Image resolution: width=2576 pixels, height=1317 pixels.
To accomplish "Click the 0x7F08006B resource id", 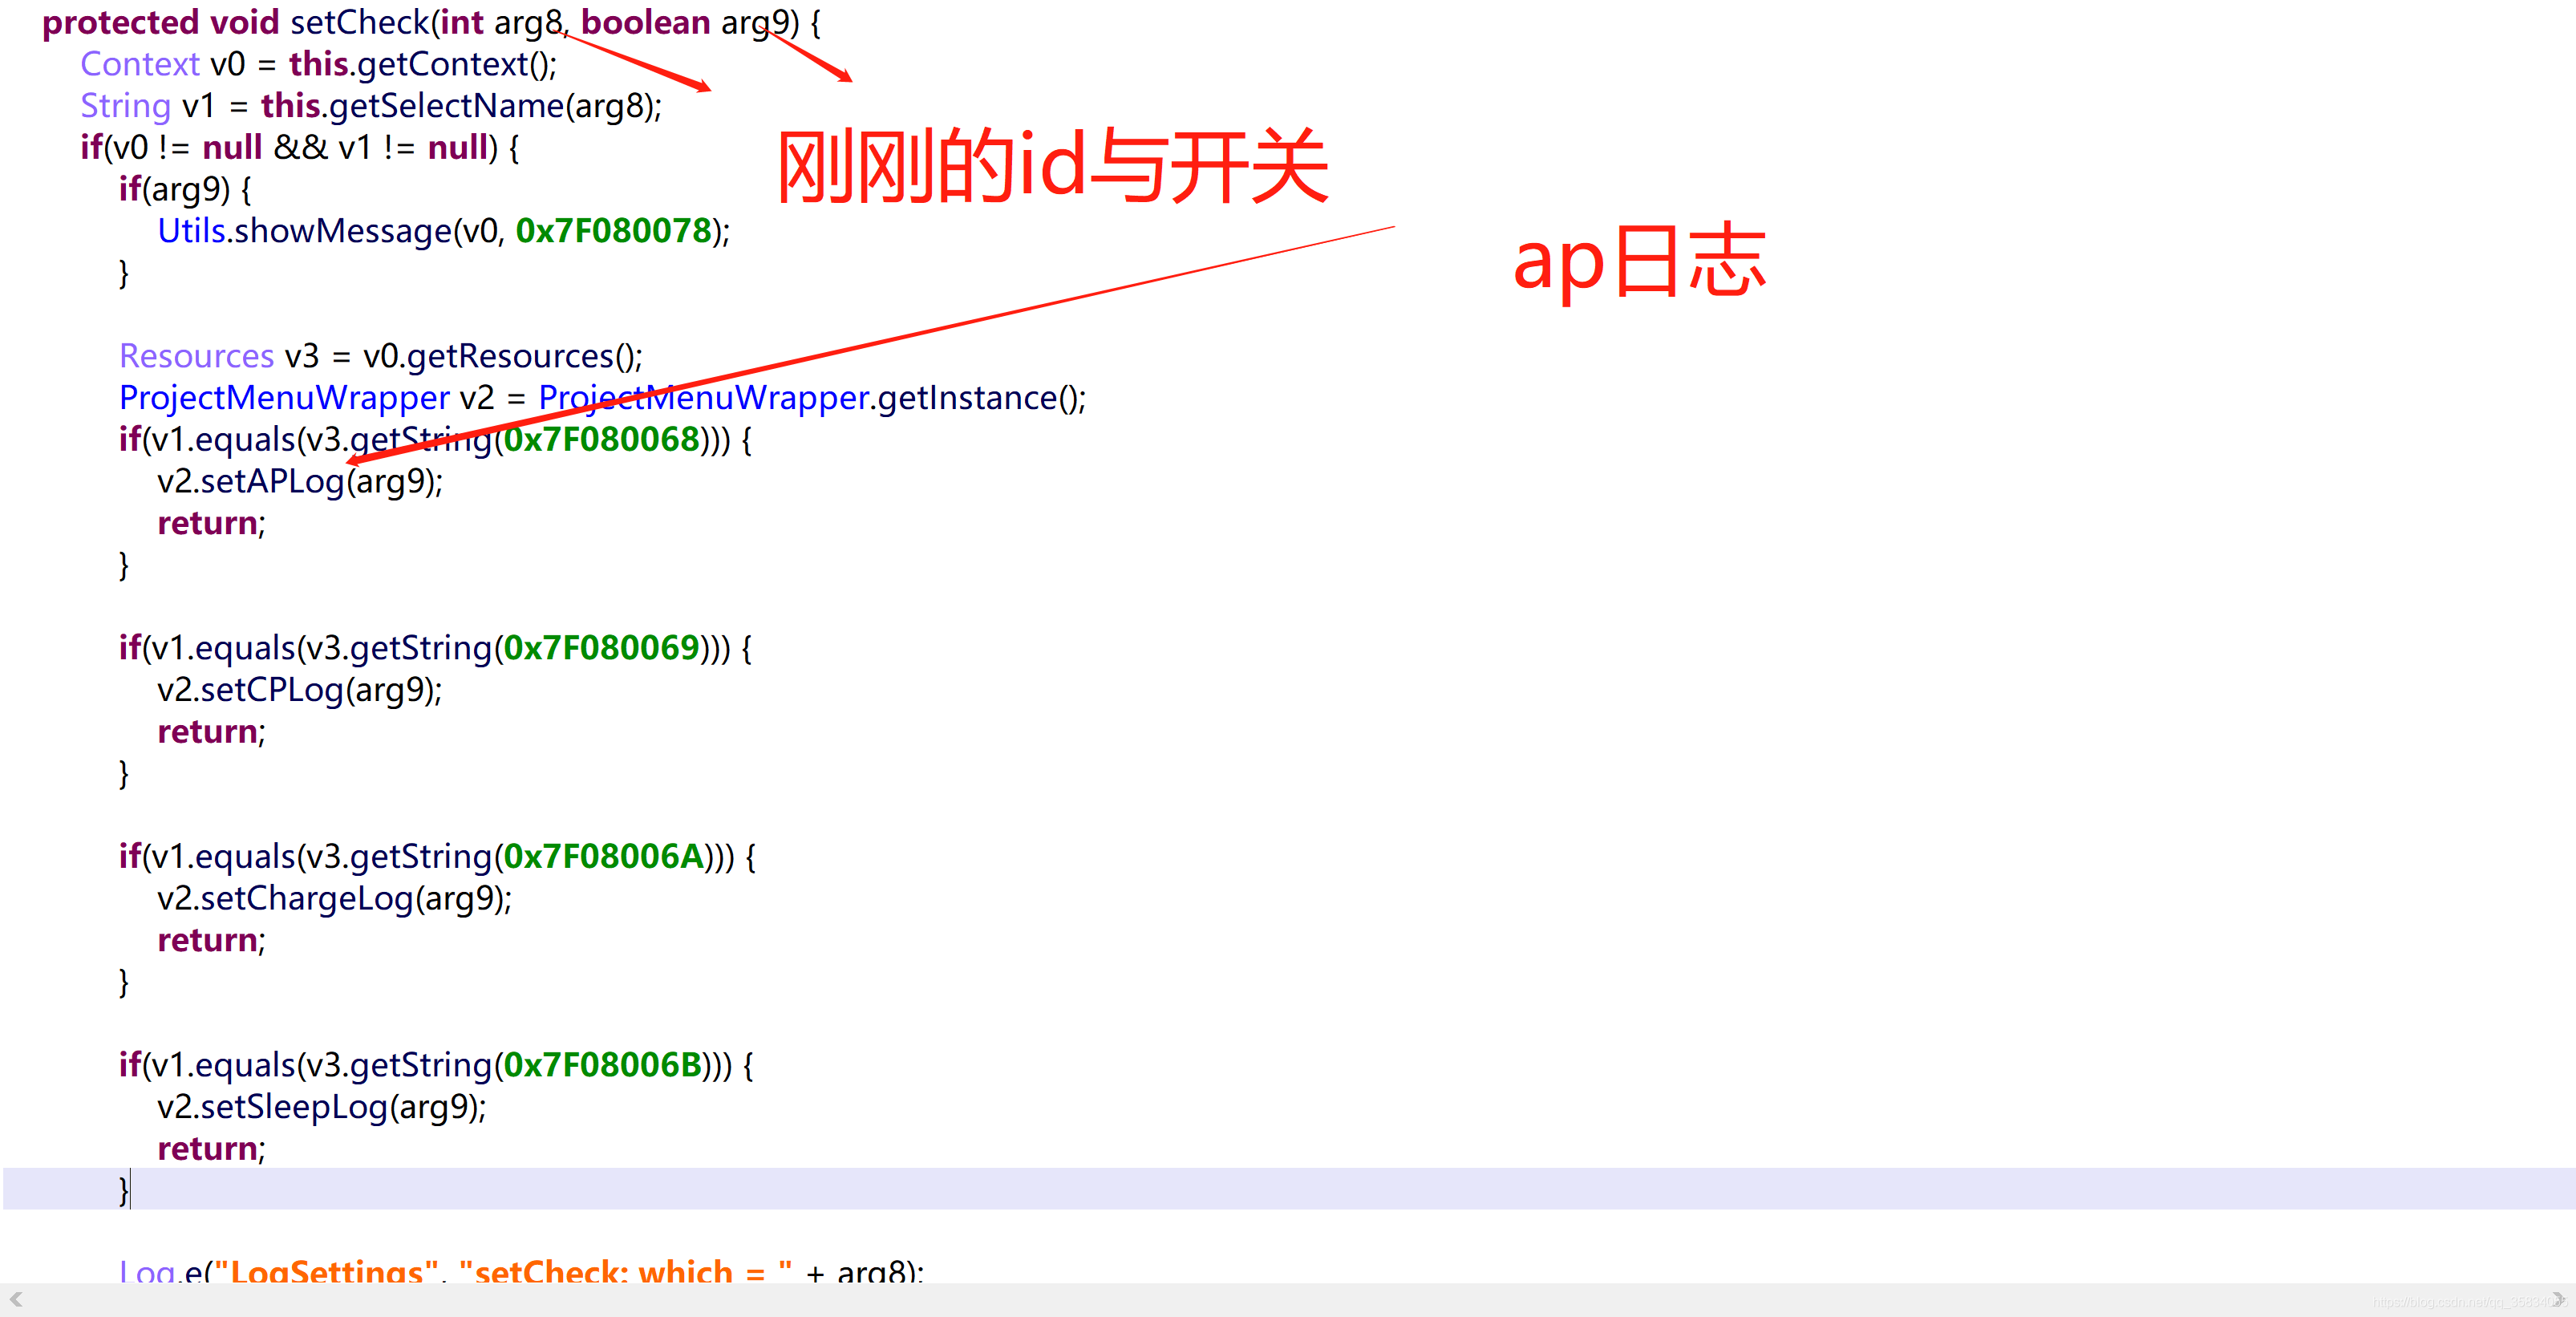I will (602, 1065).
